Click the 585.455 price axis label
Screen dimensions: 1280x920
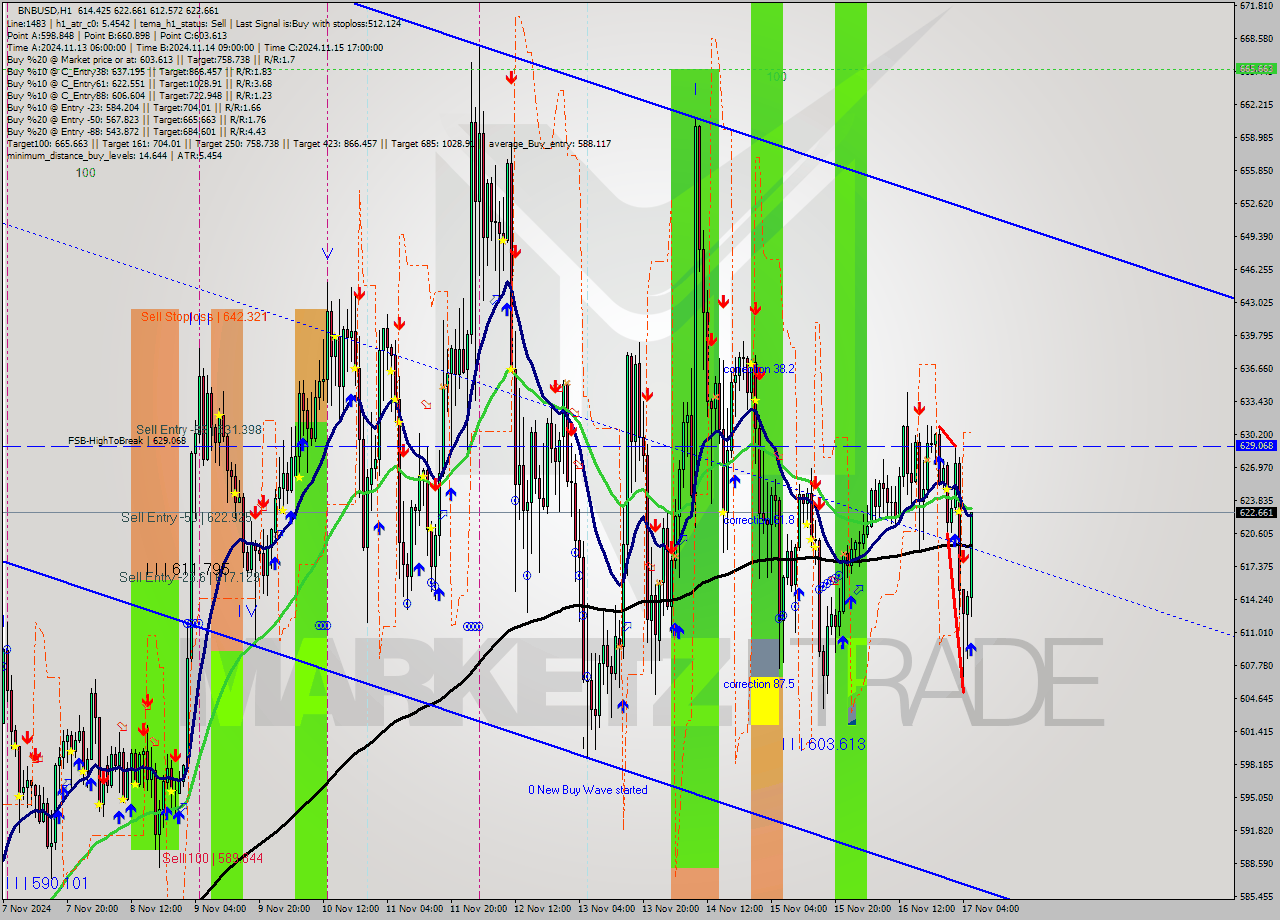coord(1256,896)
